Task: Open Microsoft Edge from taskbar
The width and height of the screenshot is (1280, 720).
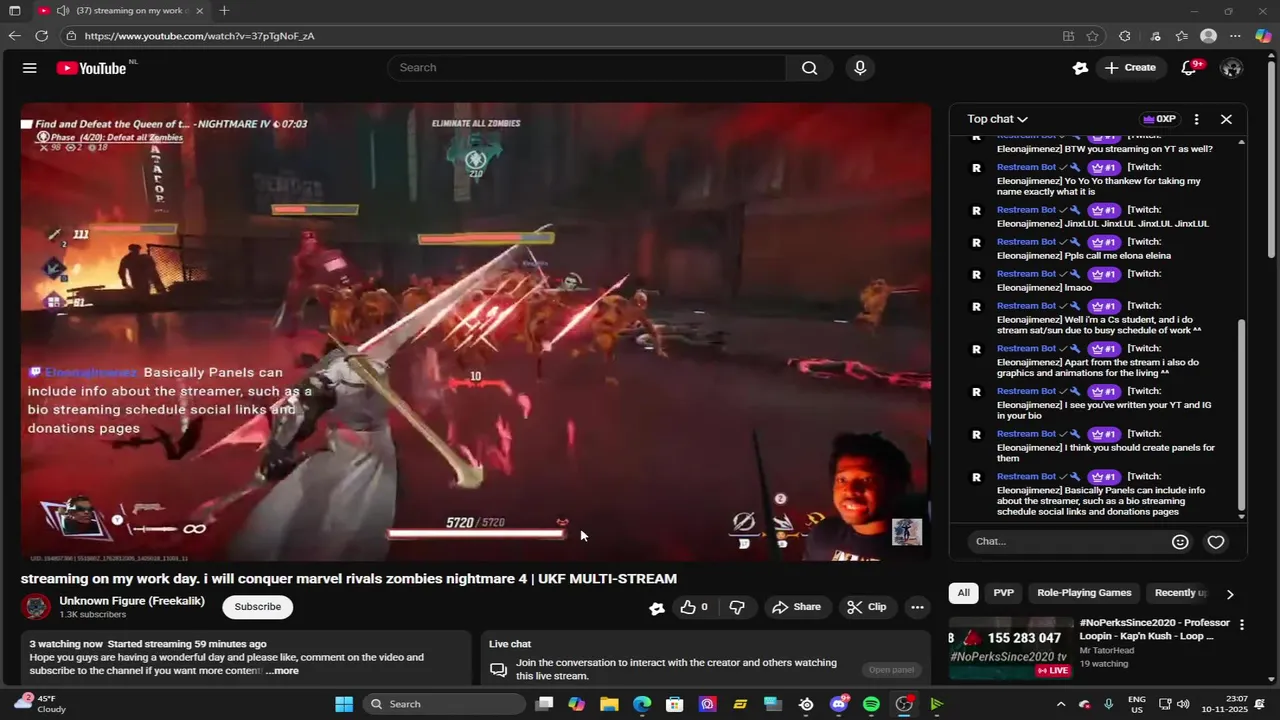Action: pyautogui.click(x=641, y=704)
